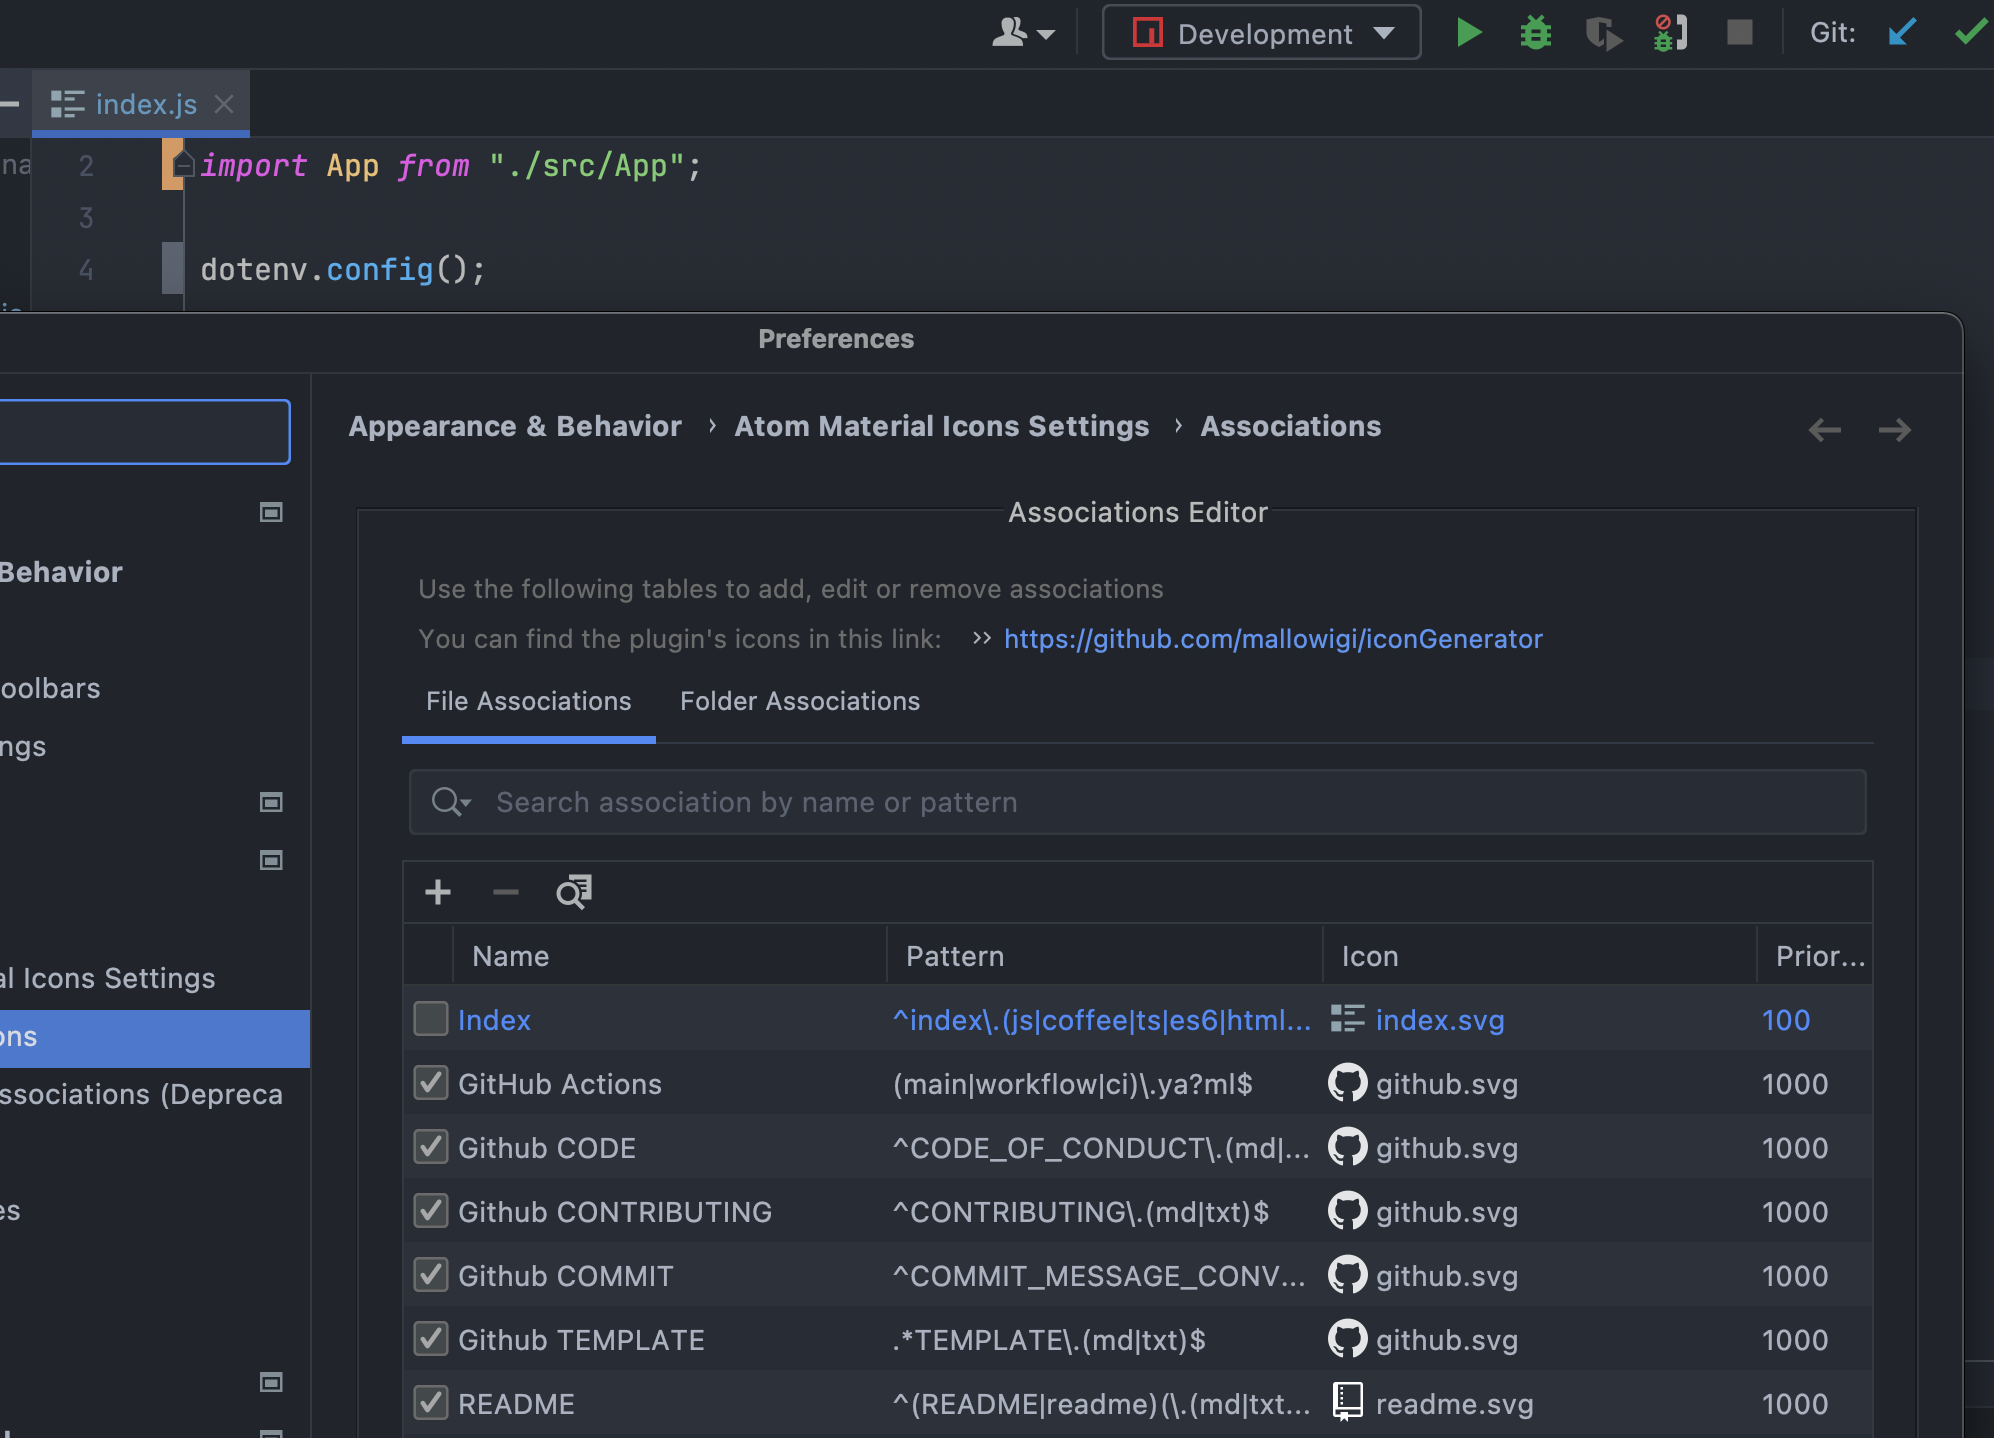The image size is (1994, 1438).
Task: Open the Development run configuration dropdown
Action: click(x=1261, y=33)
